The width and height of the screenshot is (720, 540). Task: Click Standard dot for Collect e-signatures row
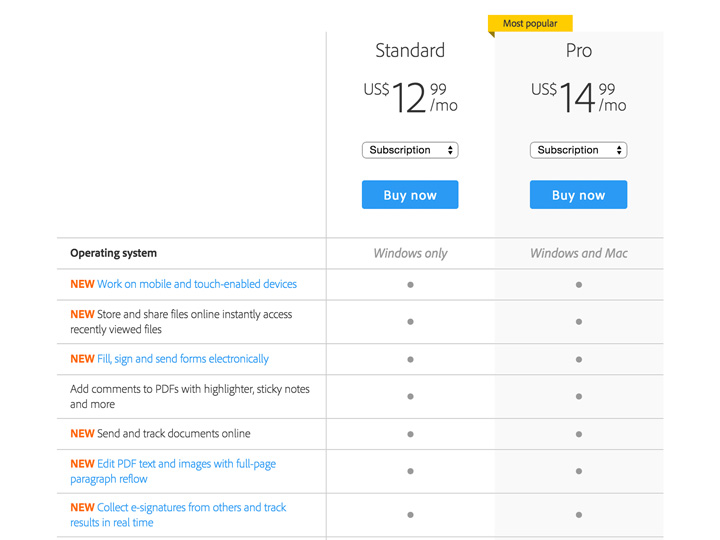tap(411, 515)
